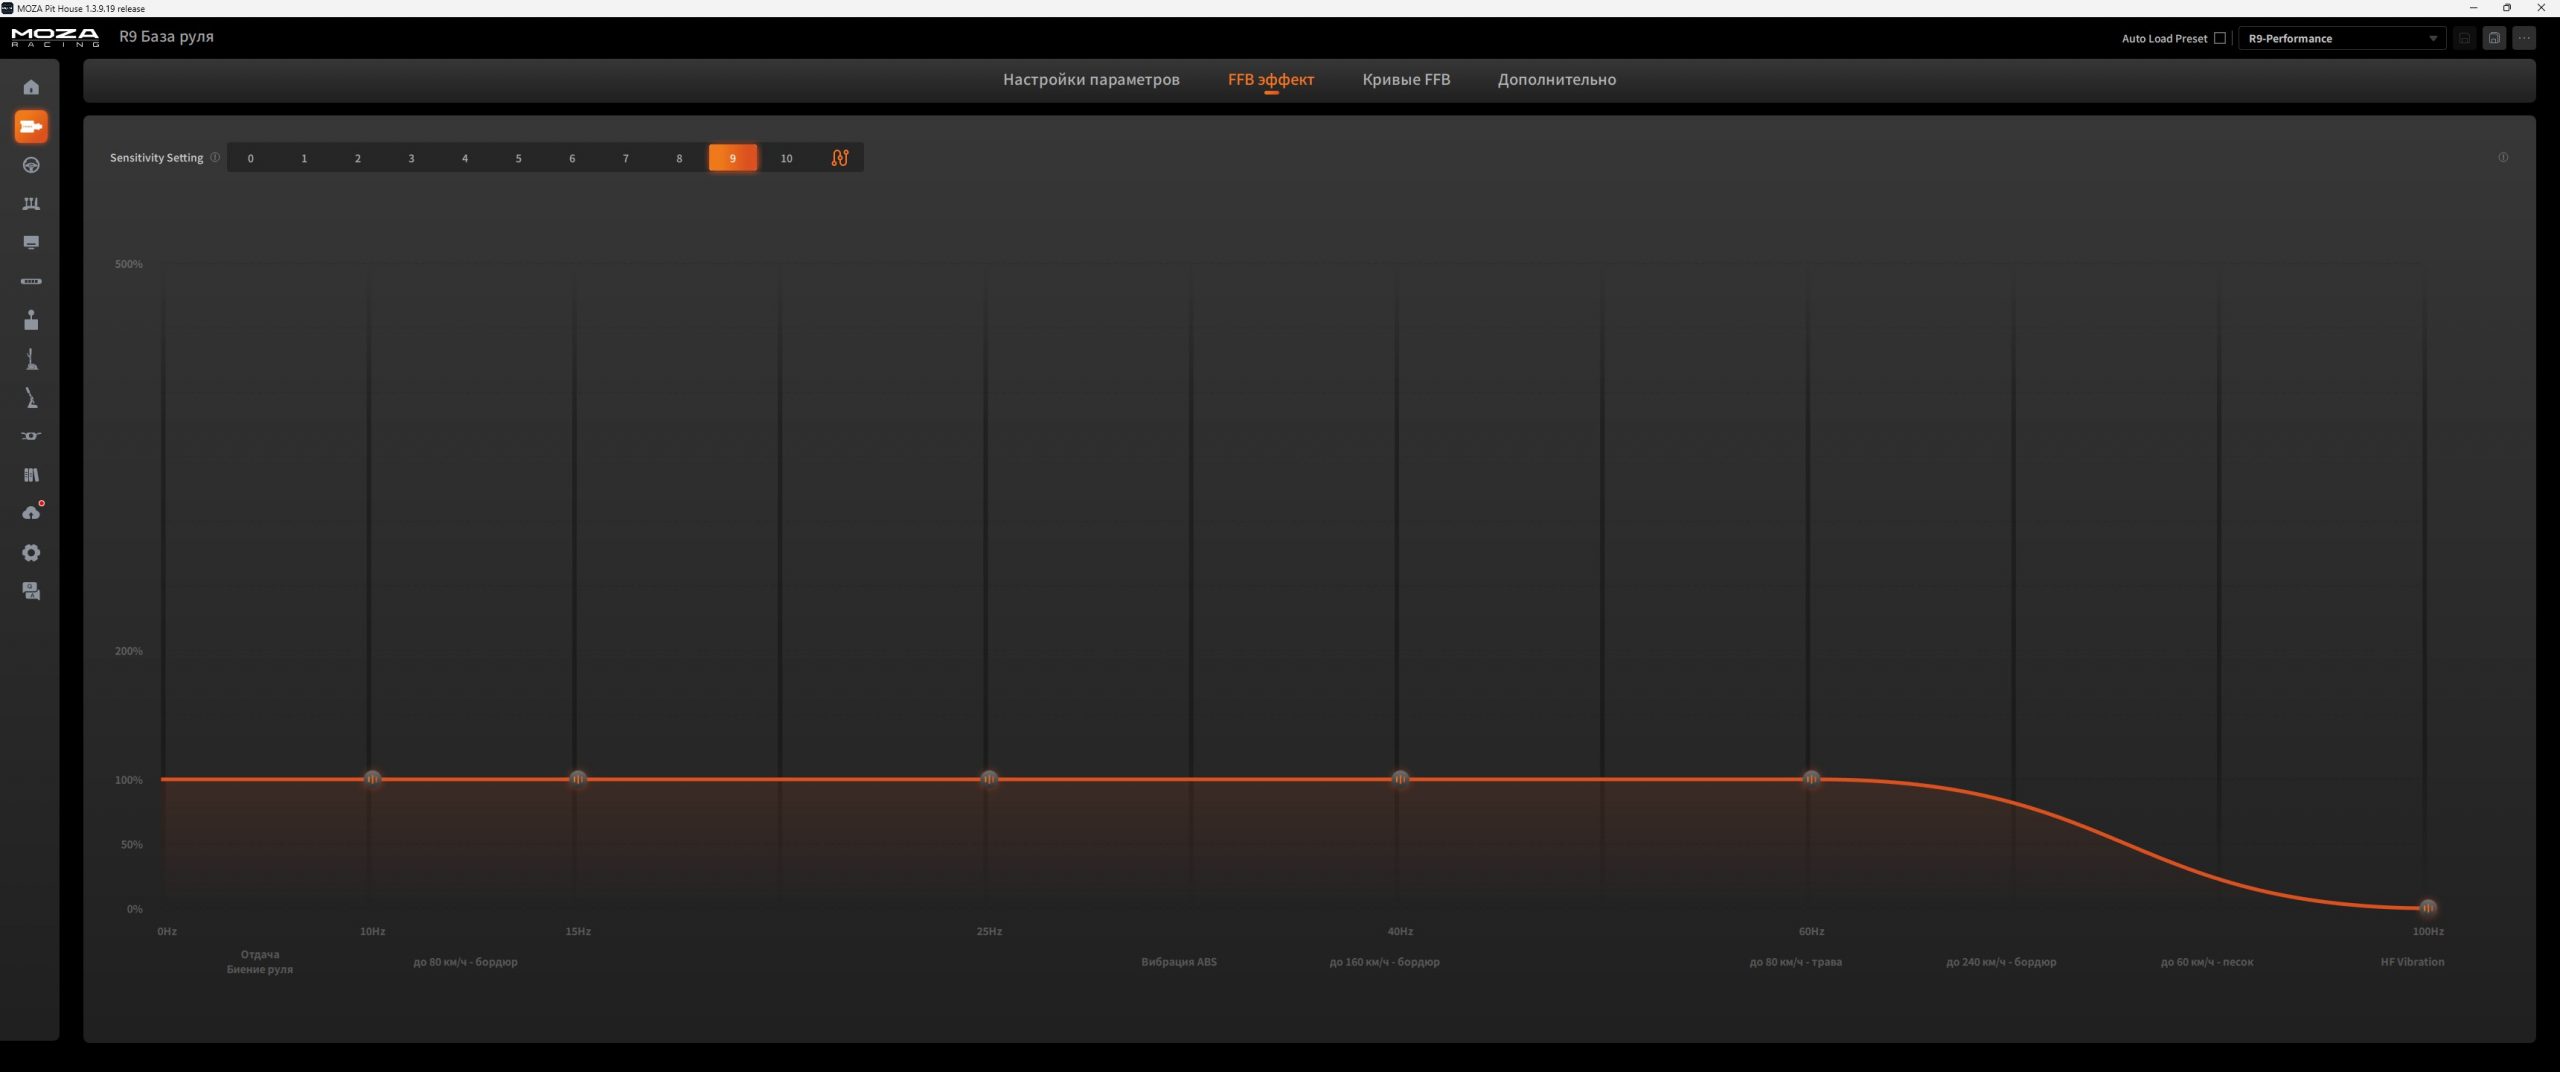Open the pedals settings icon
The image size is (2560, 1072).
[x=31, y=204]
